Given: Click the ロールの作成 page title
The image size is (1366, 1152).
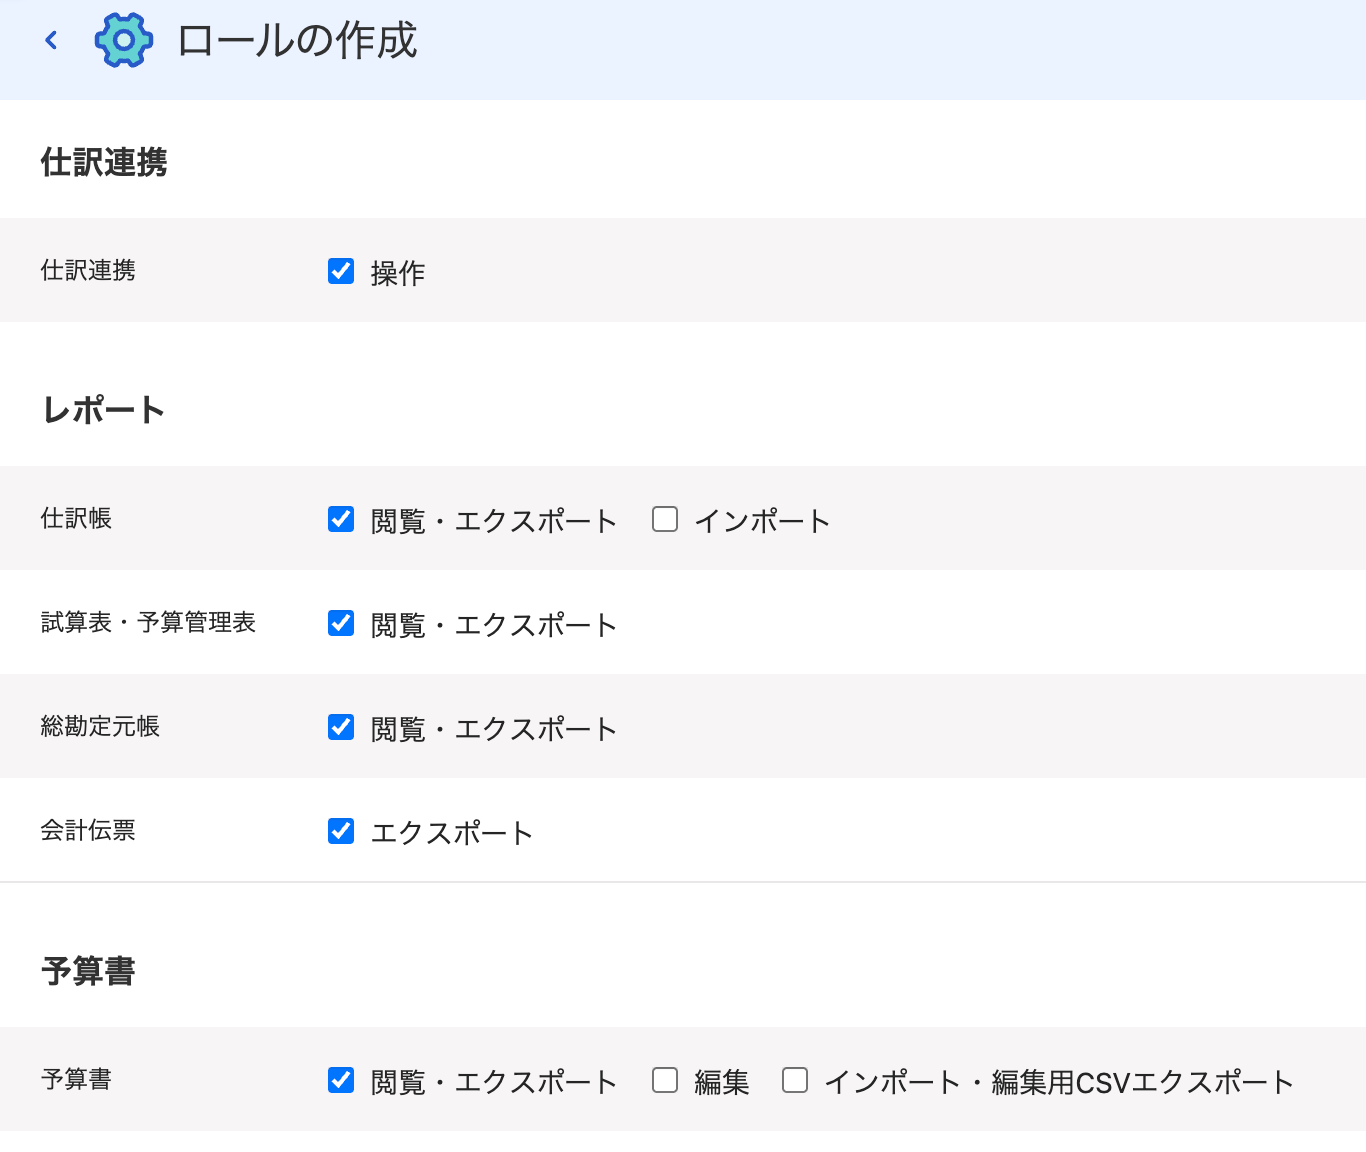Looking at the screenshot, I should point(297,41).
